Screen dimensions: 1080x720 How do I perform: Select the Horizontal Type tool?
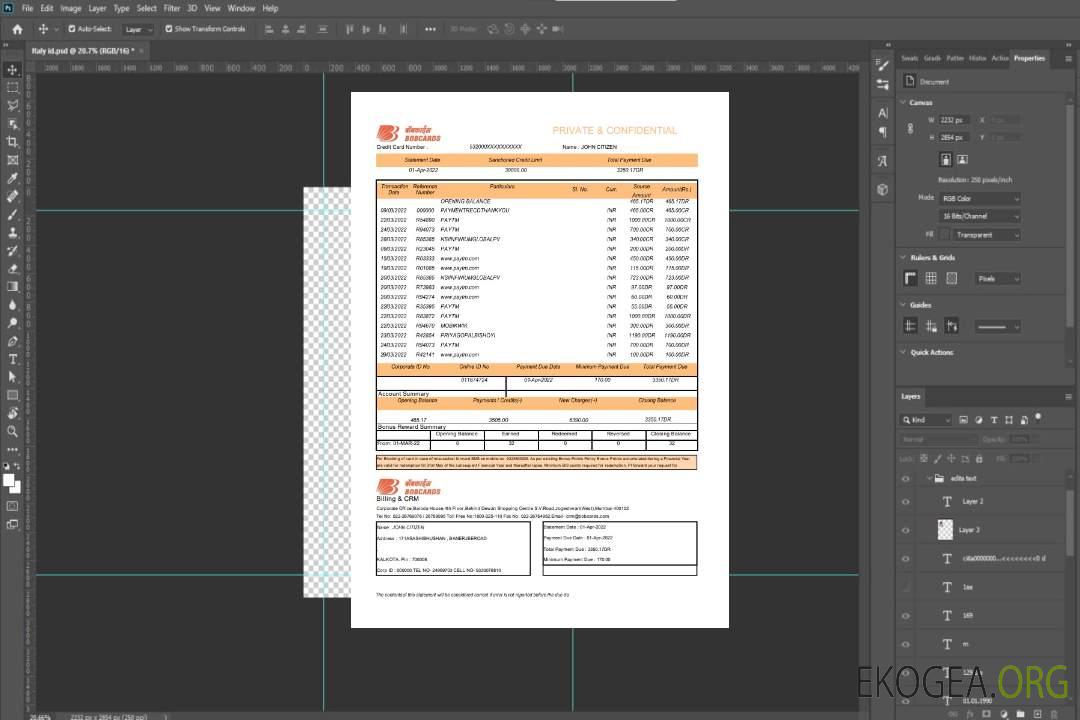pyautogui.click(x=12, y=359)
